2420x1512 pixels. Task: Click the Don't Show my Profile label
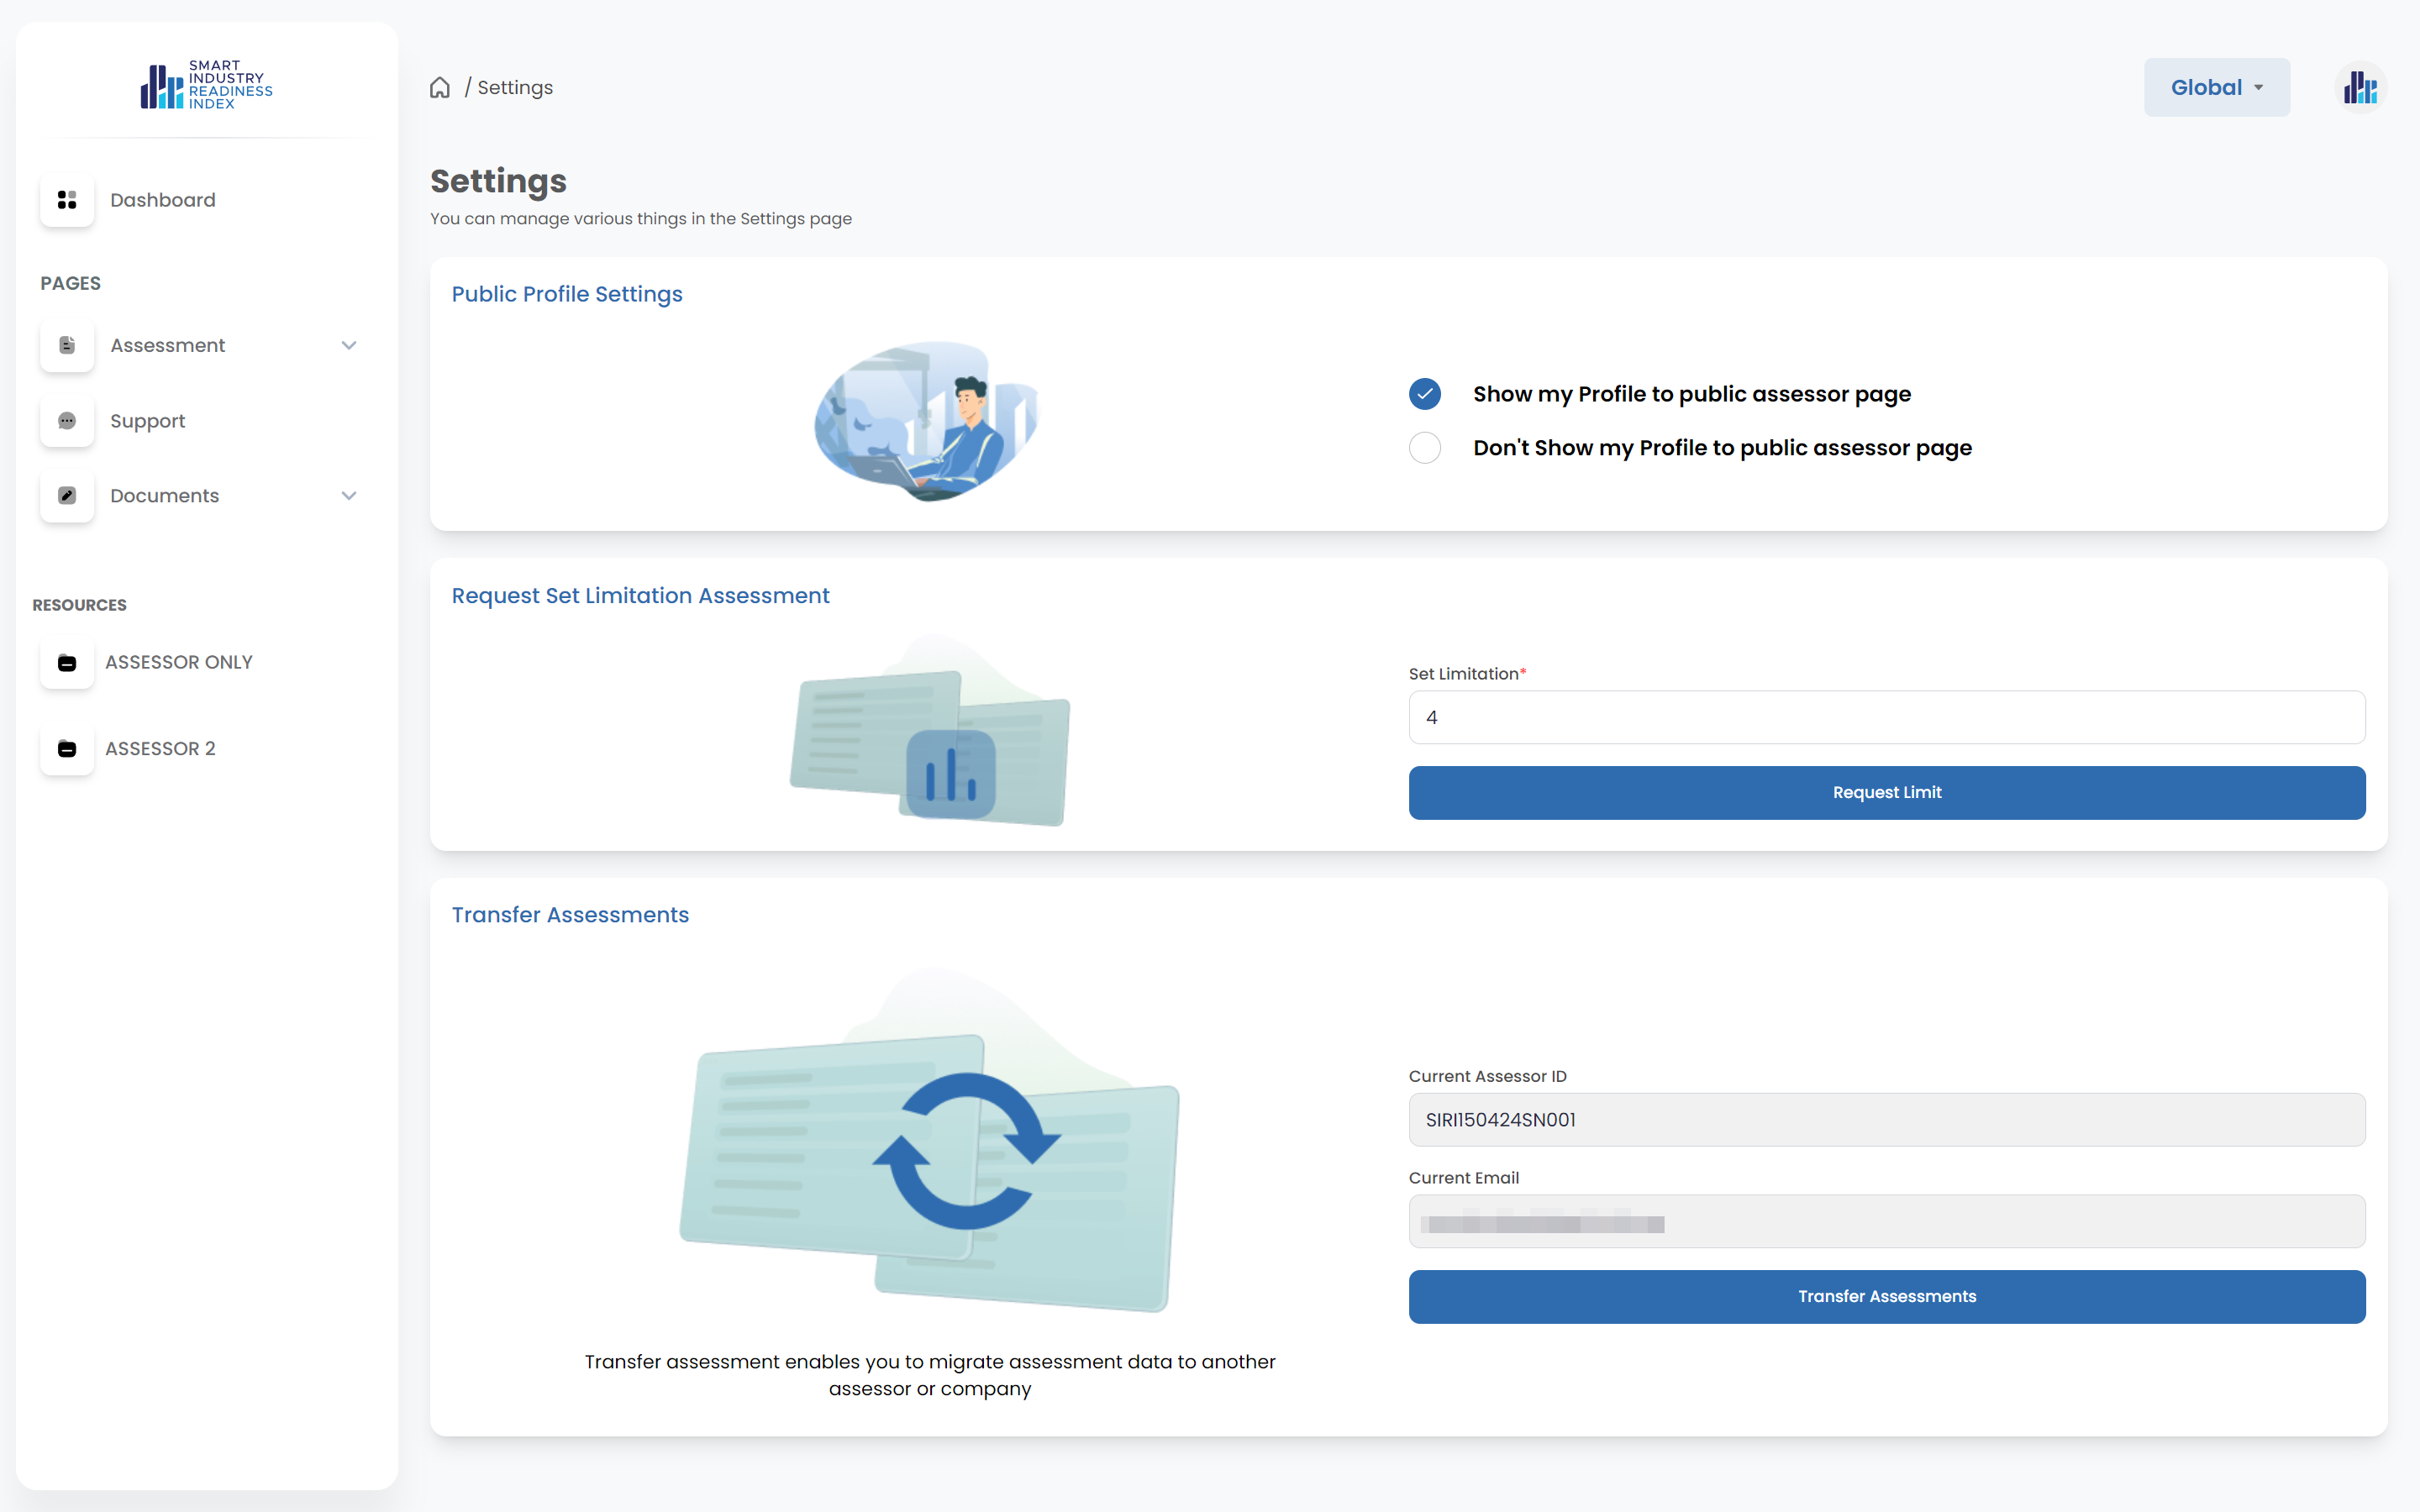click(x=1722, y=448)
